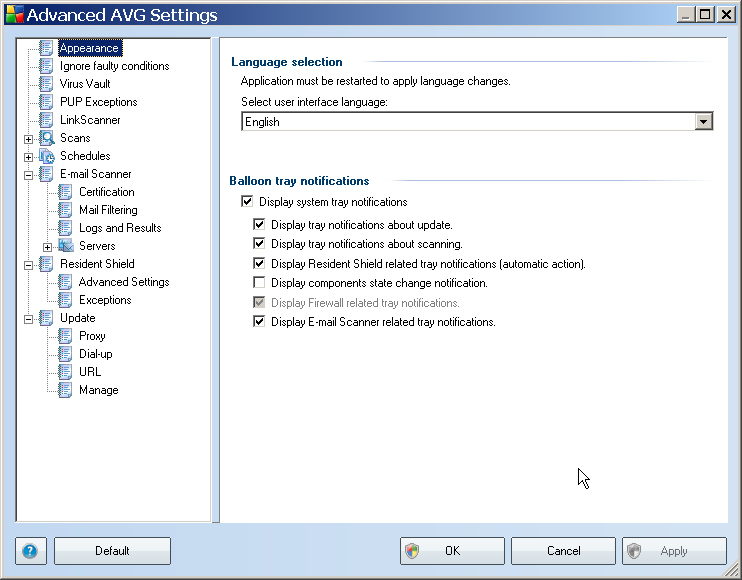
Task: Click the Firewall related tray notifications checkbox
Action: click(259, 302)
